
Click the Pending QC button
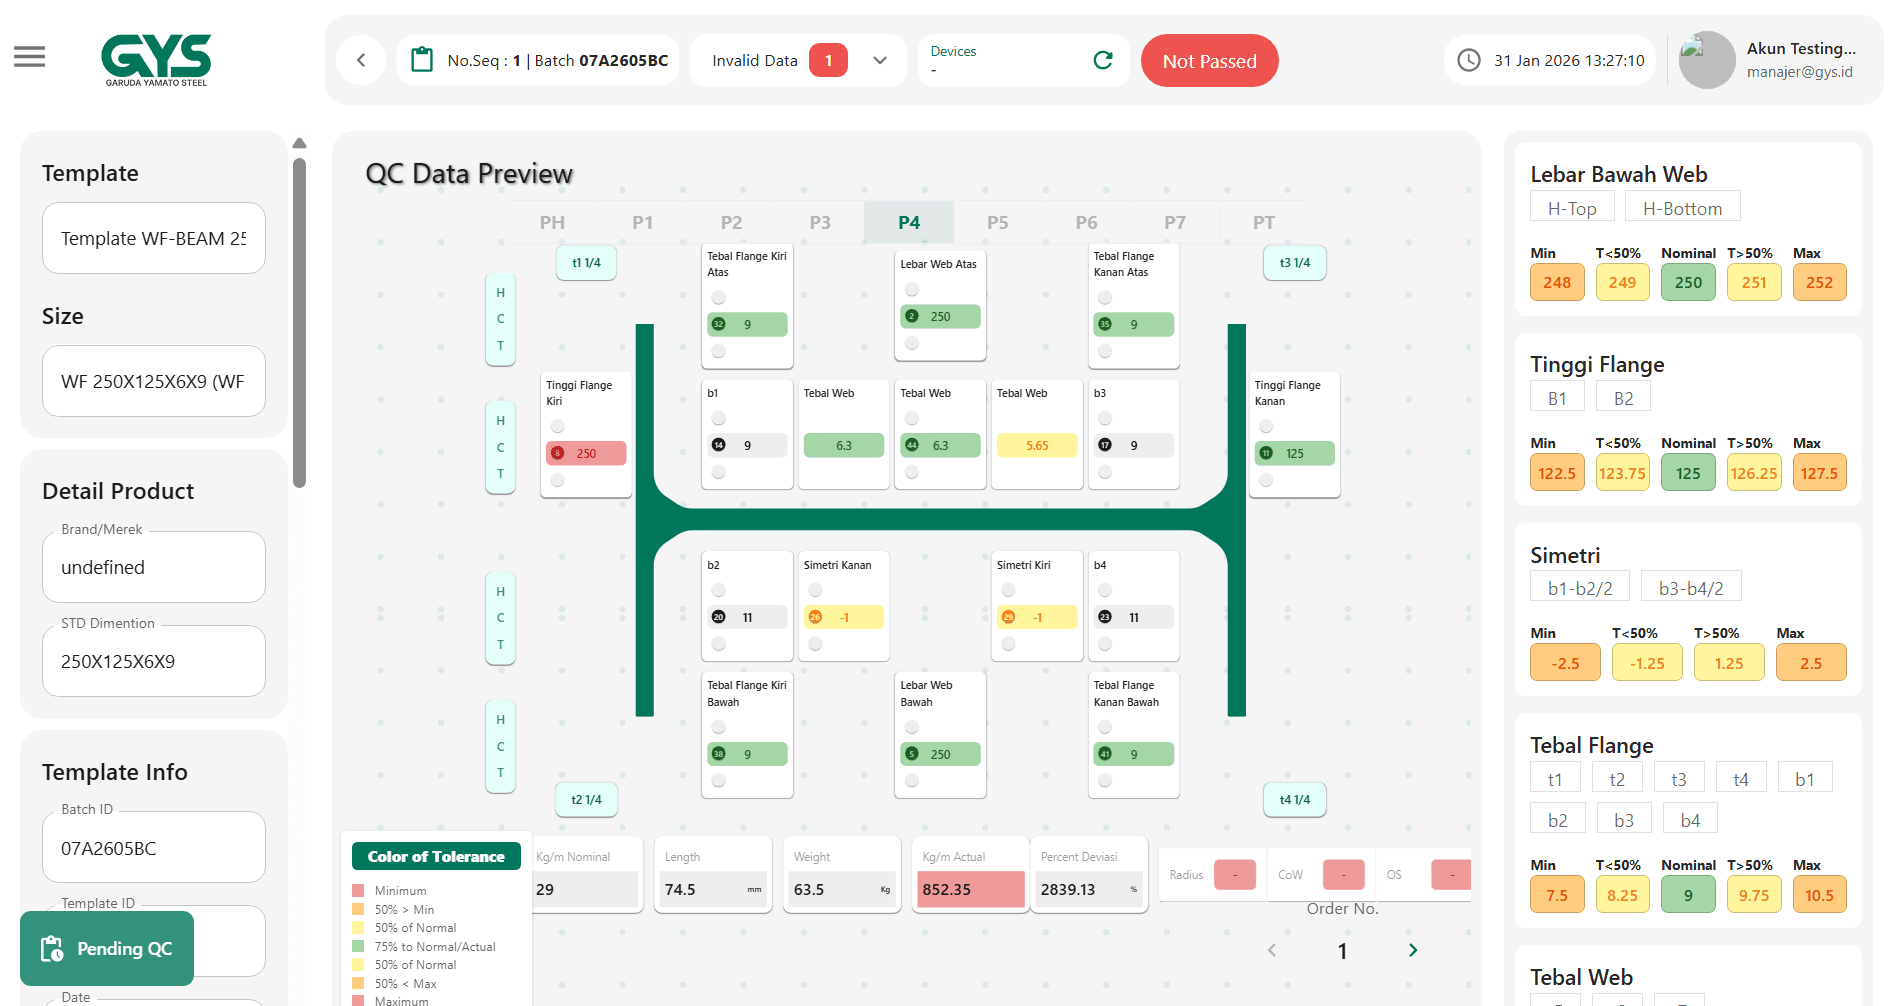tap(107, 948)
